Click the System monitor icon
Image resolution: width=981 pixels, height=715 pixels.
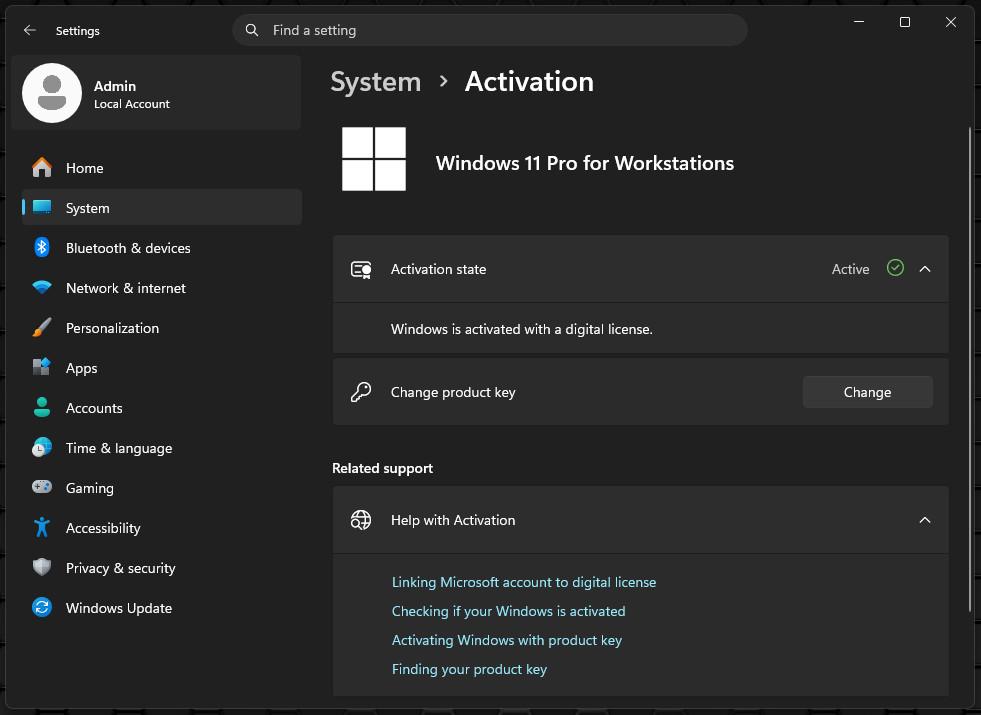tap(42, 207)
